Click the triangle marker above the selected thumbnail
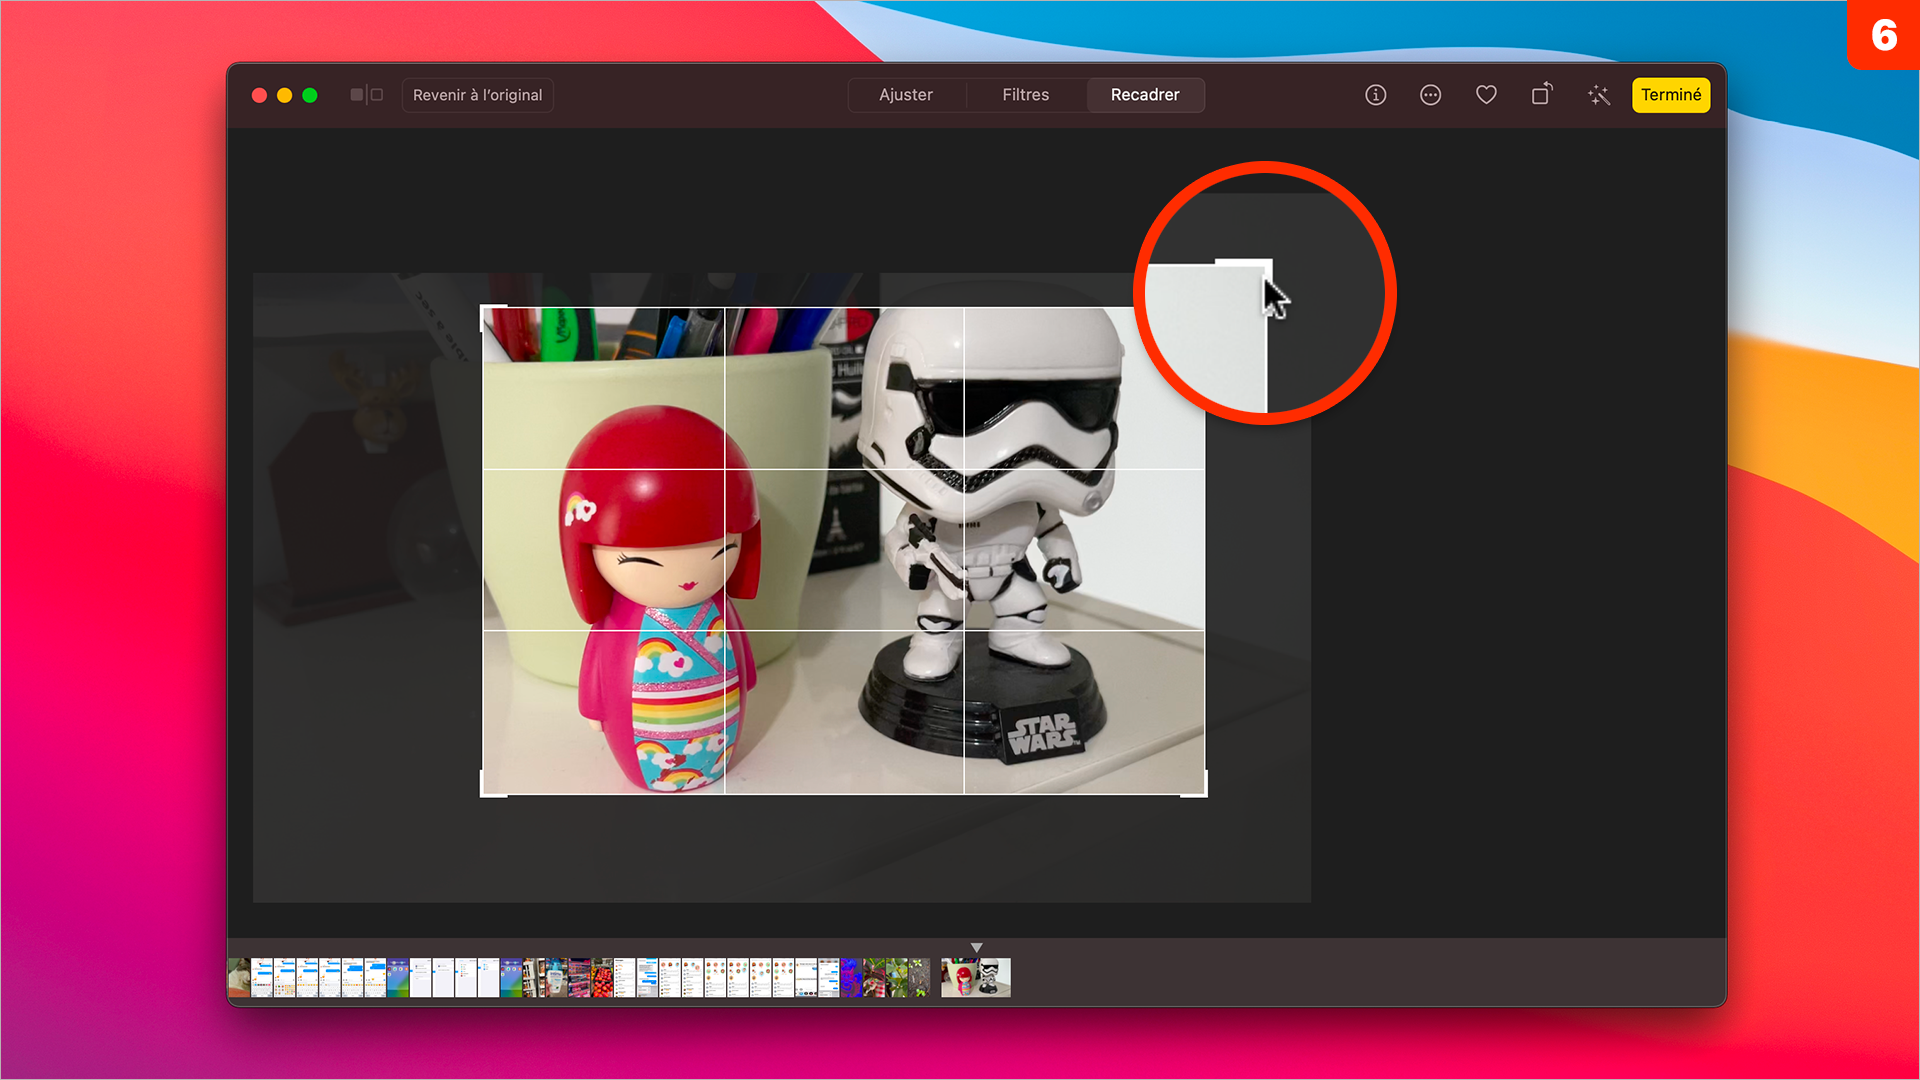This screenshot has width=1920, height=1080. tap(975, 947)
